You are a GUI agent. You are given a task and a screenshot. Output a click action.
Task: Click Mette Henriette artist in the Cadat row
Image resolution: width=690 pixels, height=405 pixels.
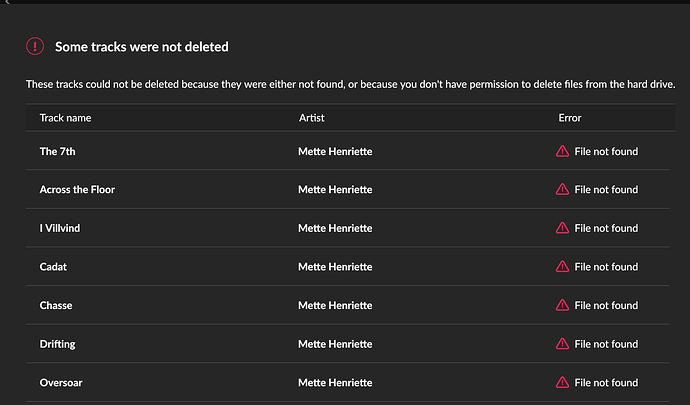coord(335,267)
